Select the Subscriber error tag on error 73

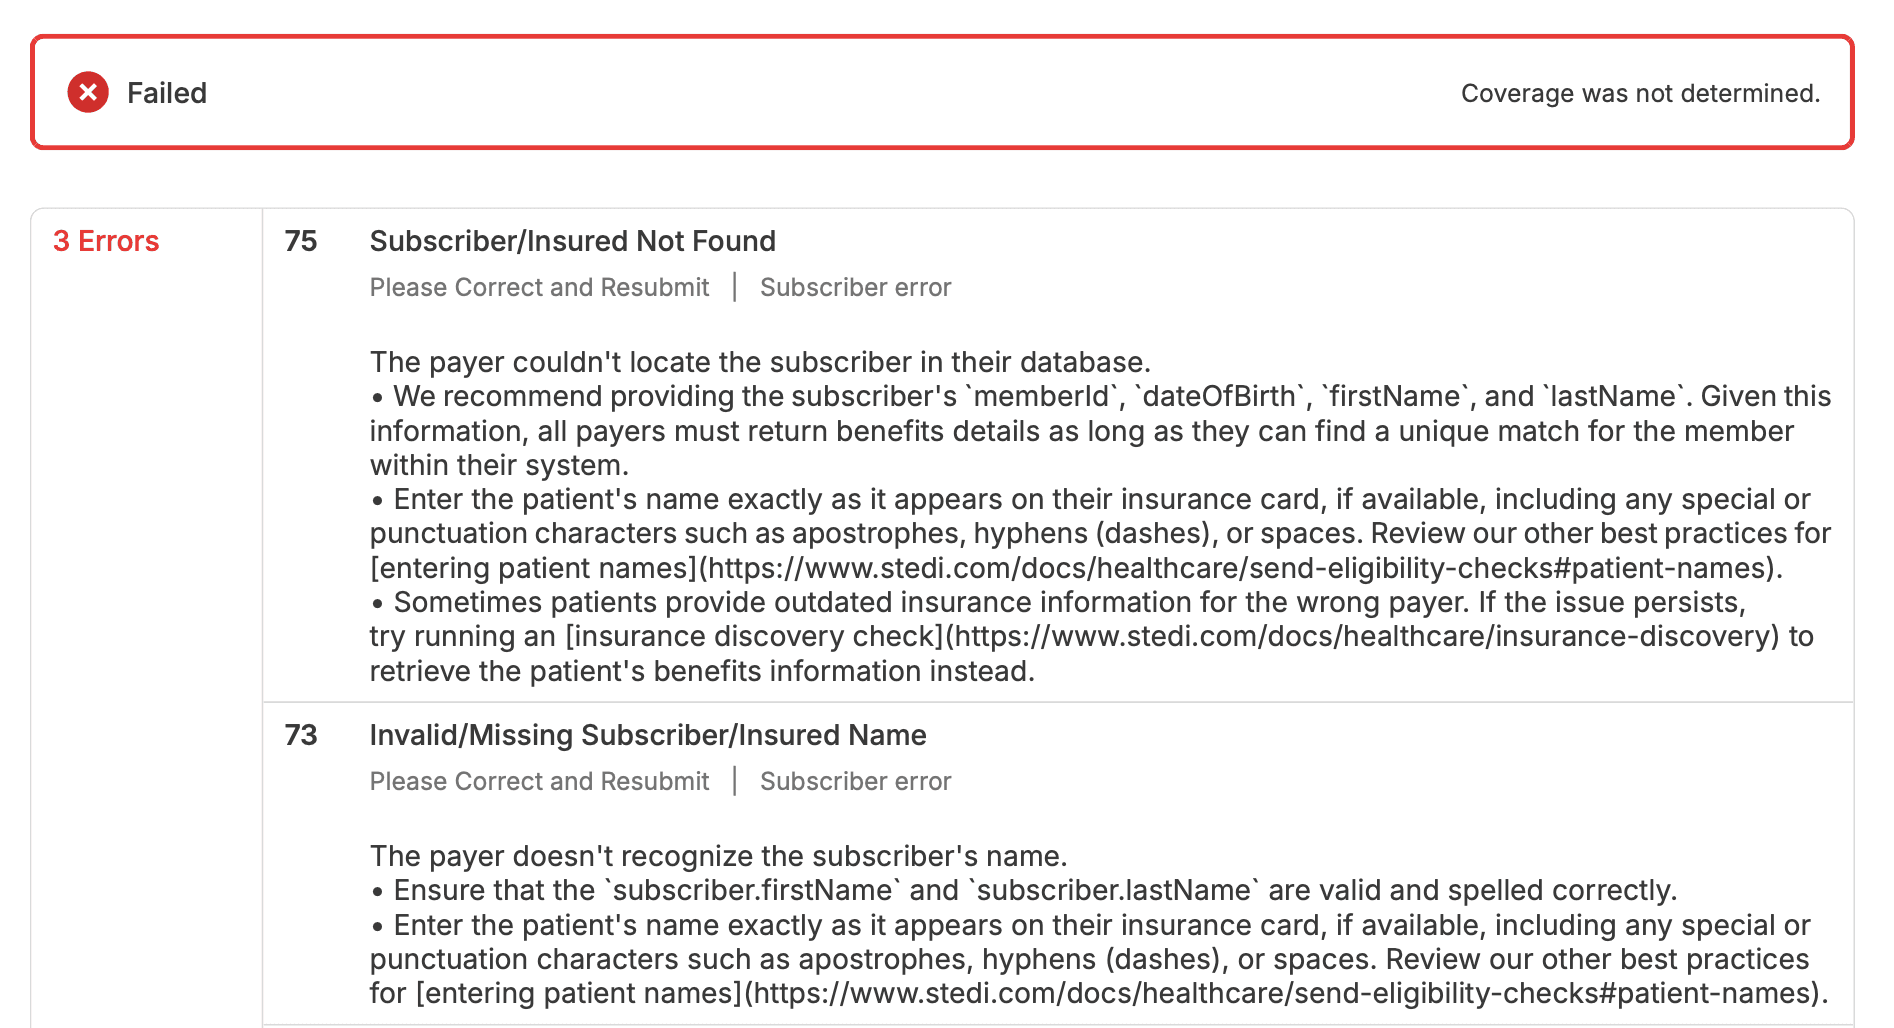(x=856, y=781)
